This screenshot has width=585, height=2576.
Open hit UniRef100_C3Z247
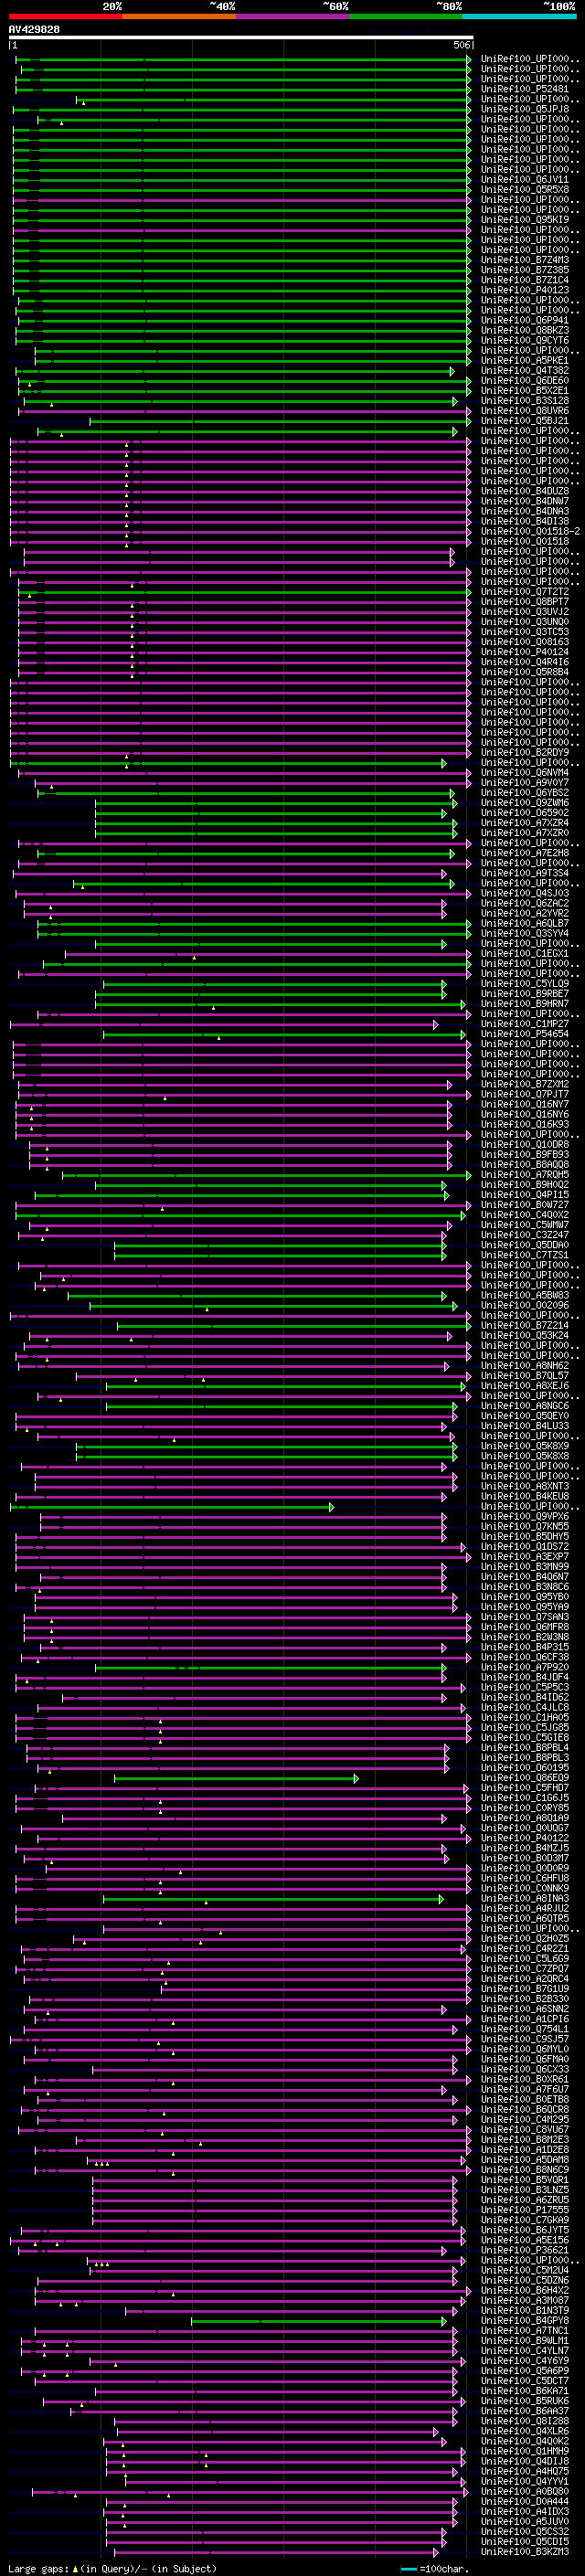(525, 1234)
